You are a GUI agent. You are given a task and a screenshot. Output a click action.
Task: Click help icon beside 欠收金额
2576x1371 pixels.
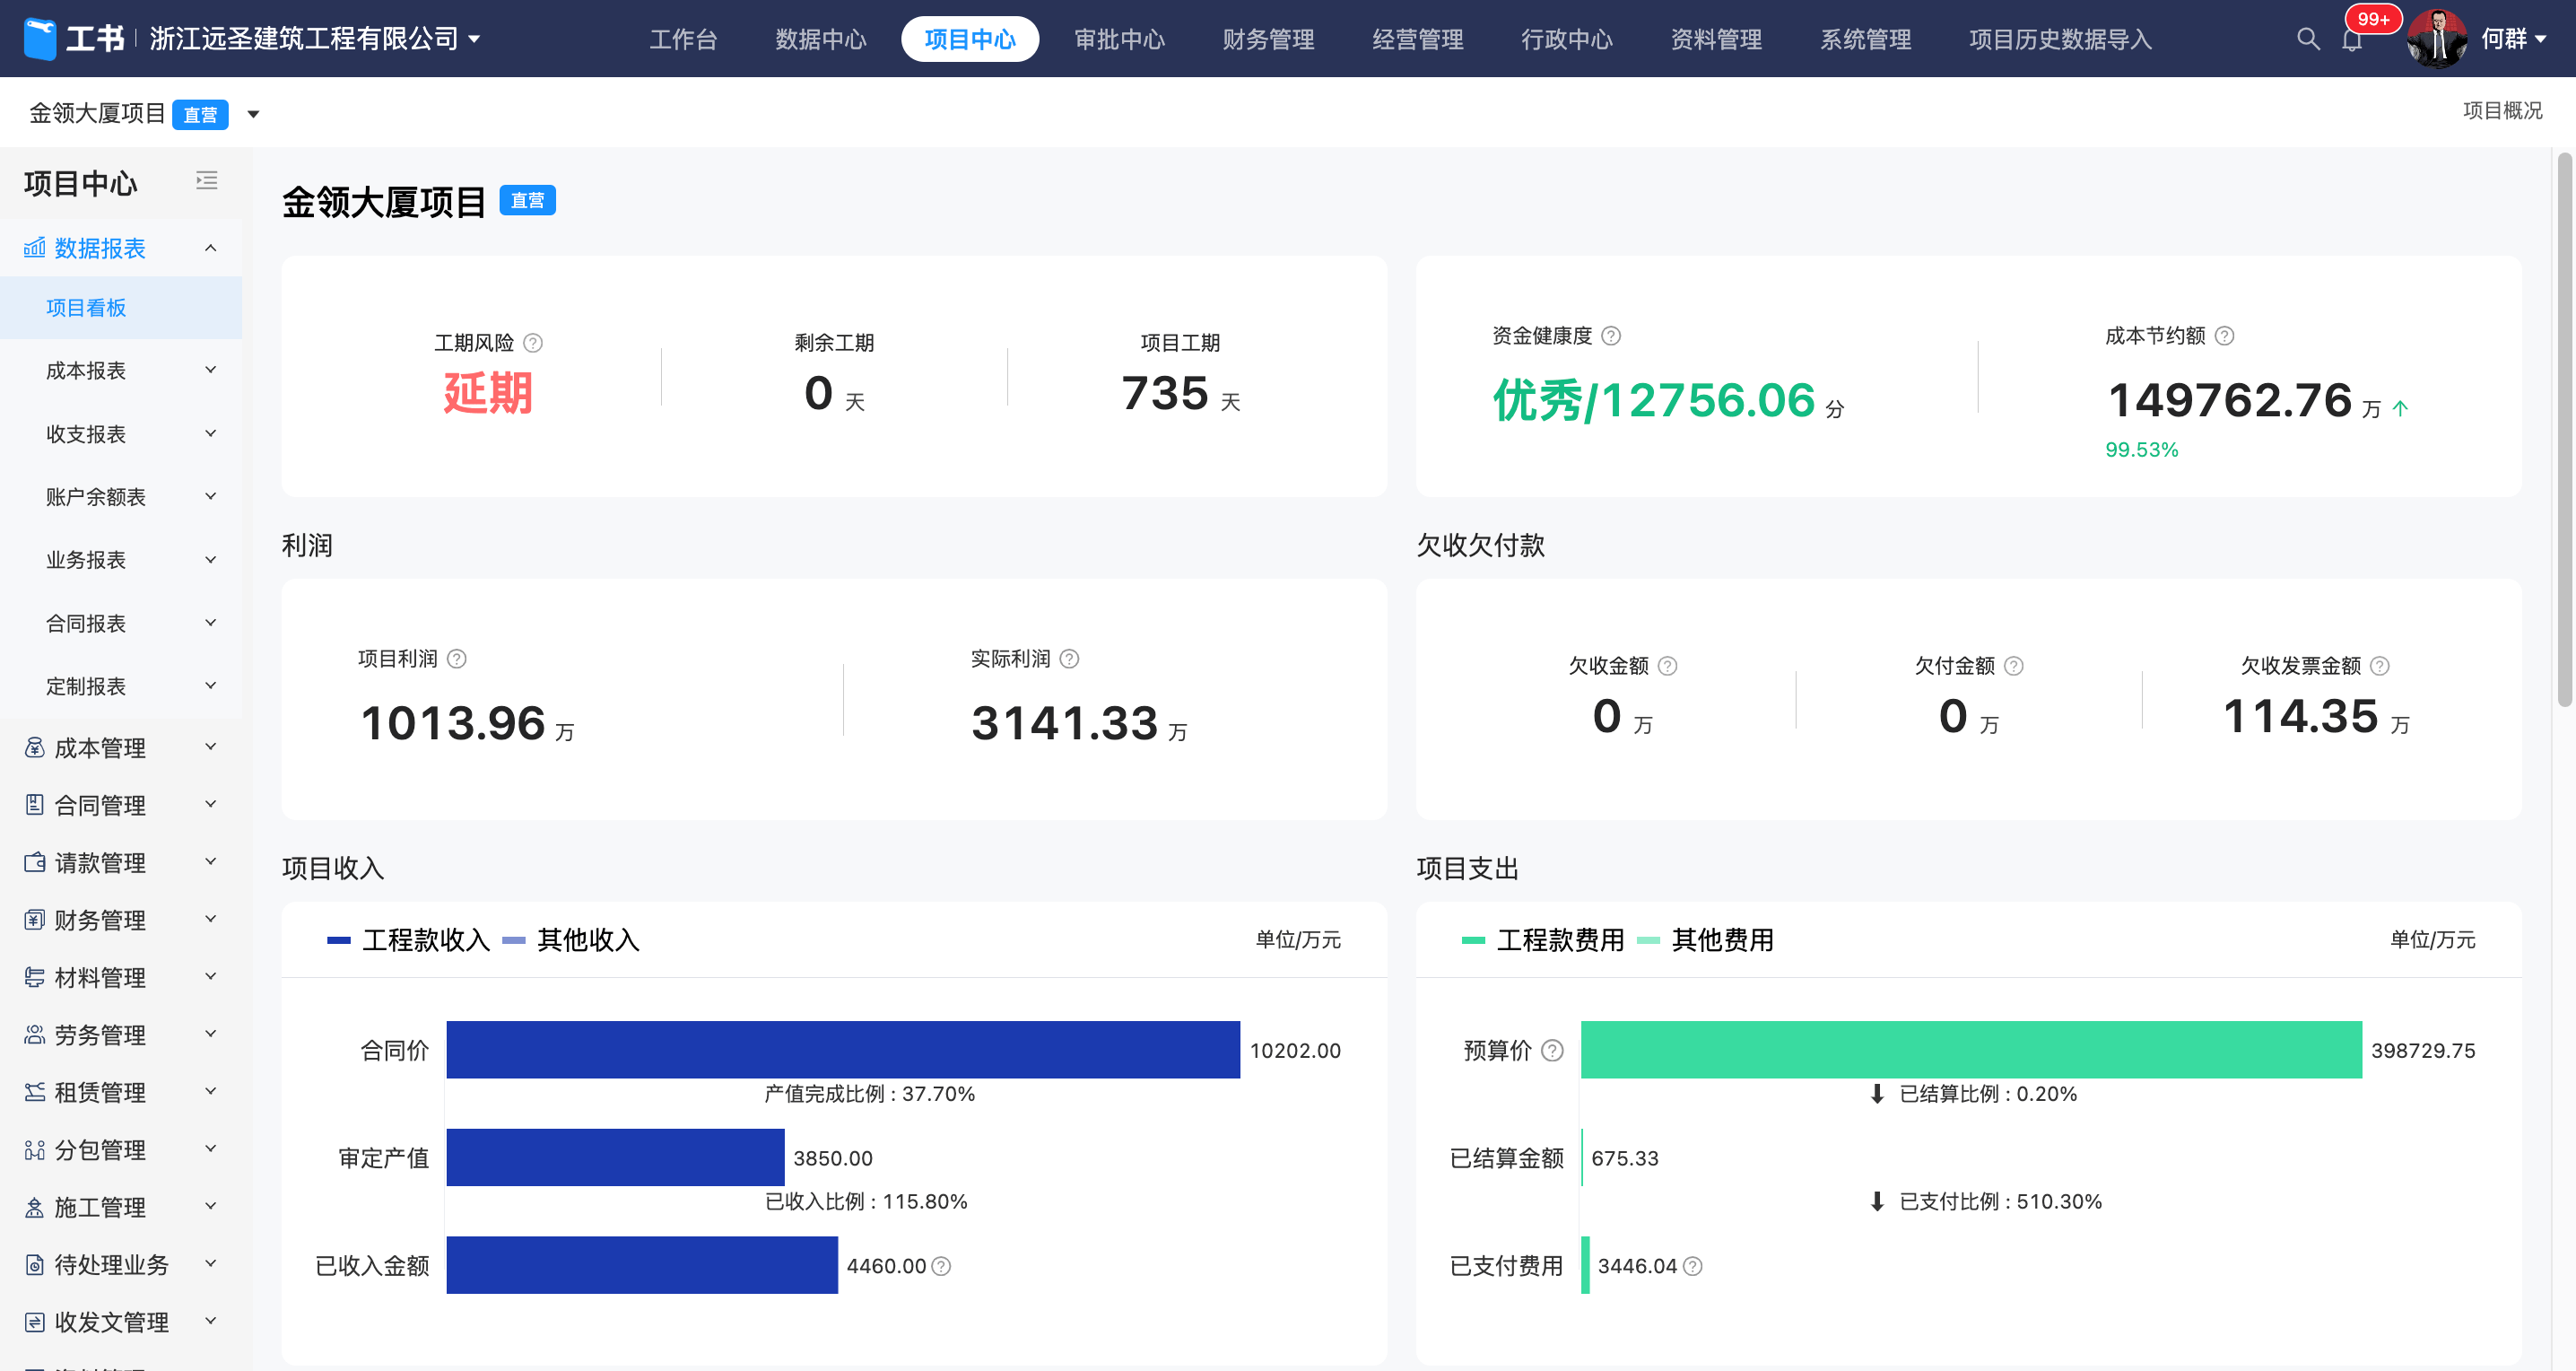(1667, 666)
